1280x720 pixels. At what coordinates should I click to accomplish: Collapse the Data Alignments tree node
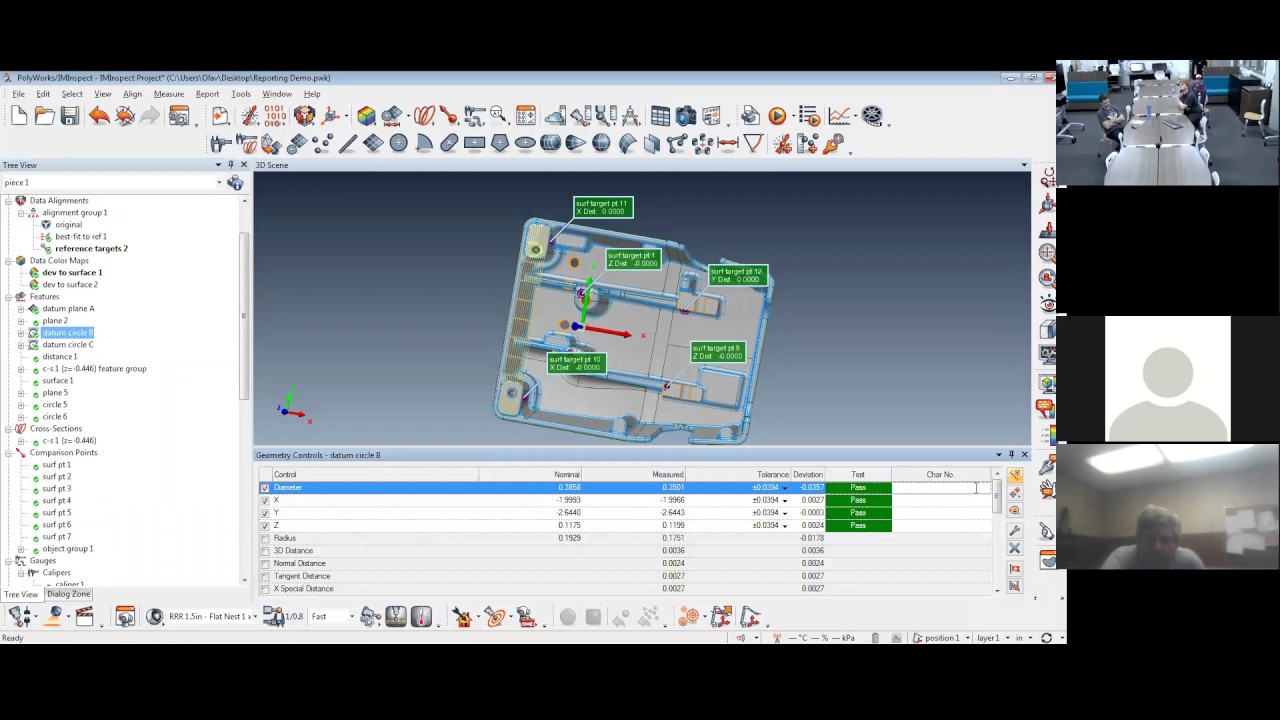point(8,201)
